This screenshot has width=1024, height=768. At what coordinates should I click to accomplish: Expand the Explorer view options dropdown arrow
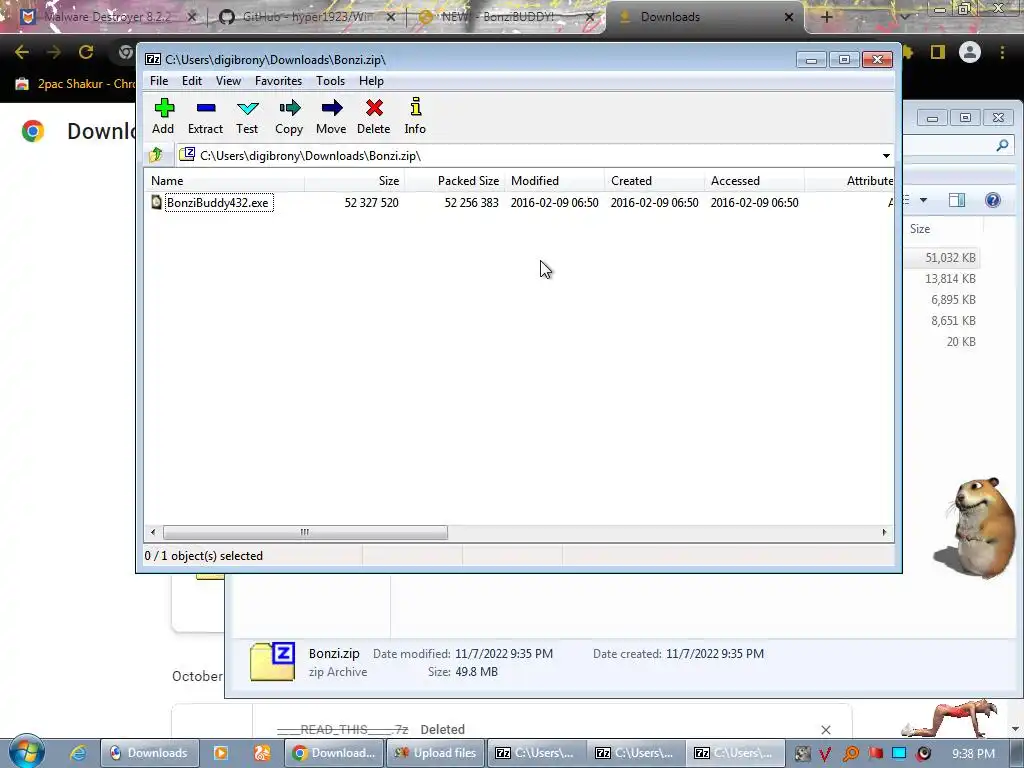[x=923, y=200]
